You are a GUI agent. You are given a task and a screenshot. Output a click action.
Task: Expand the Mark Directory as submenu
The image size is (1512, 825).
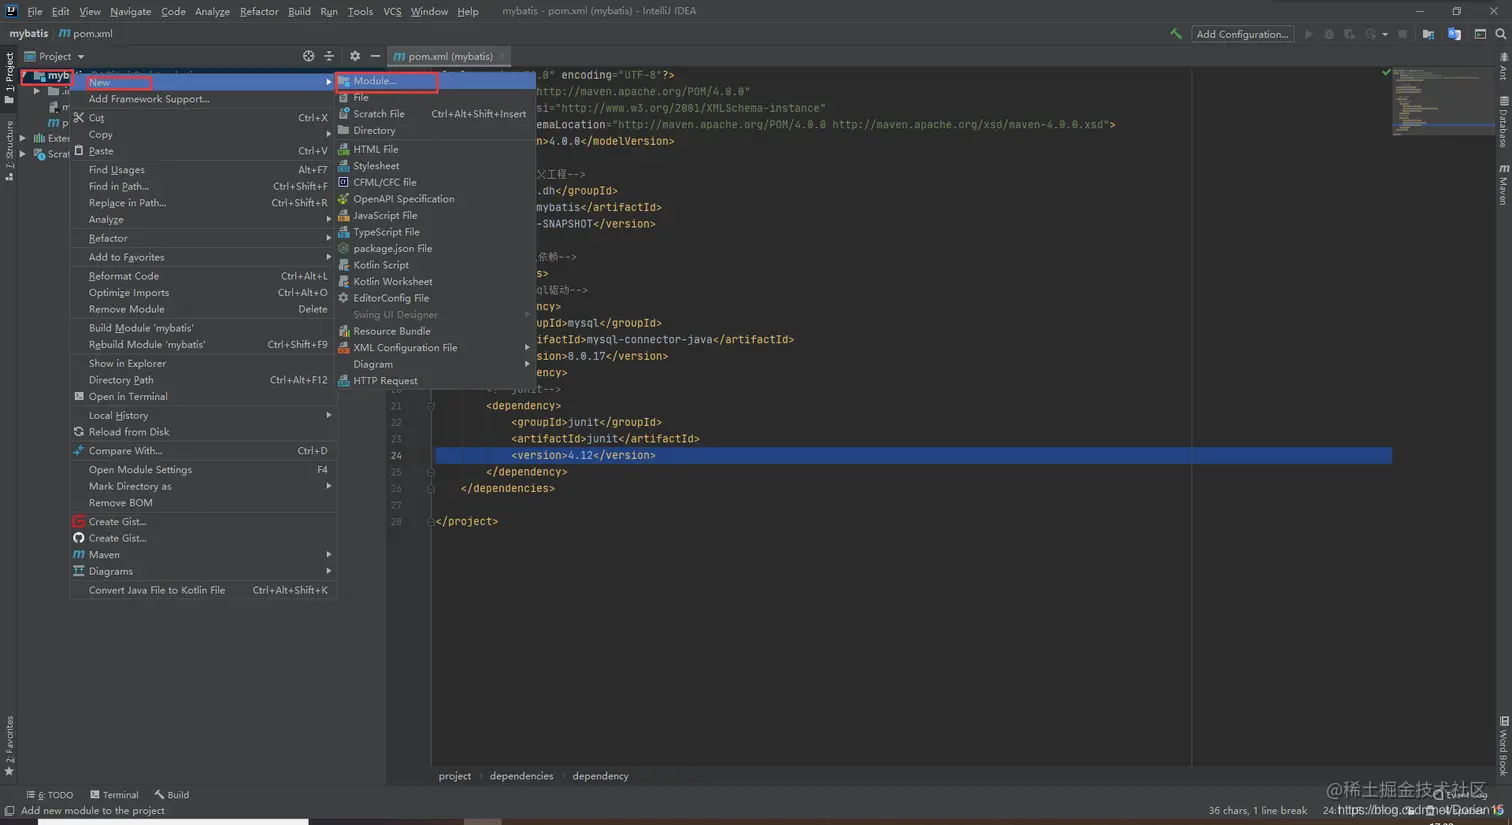203,486
